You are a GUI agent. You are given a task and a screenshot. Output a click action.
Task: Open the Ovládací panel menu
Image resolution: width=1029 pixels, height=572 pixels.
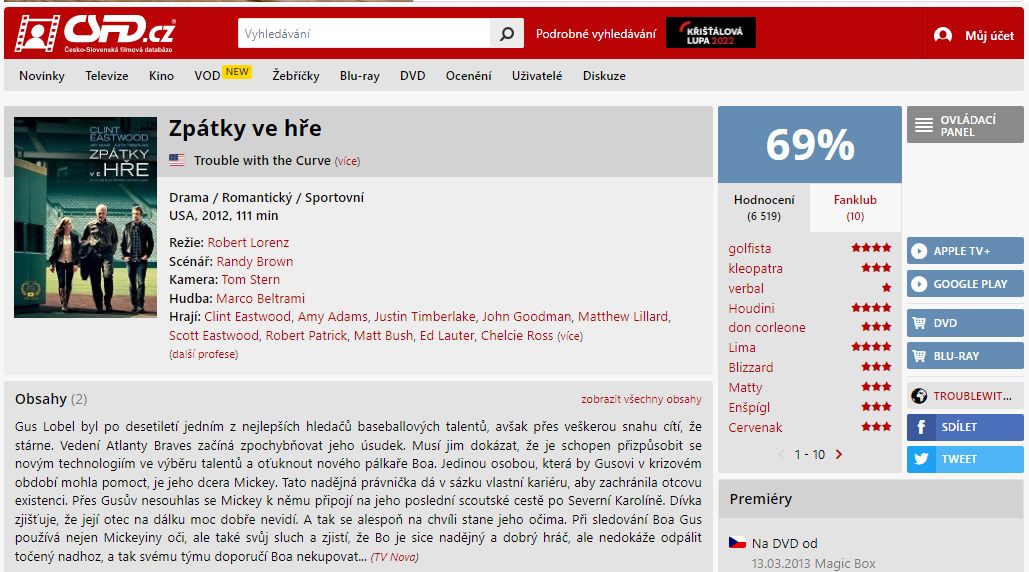pos(965,126)
